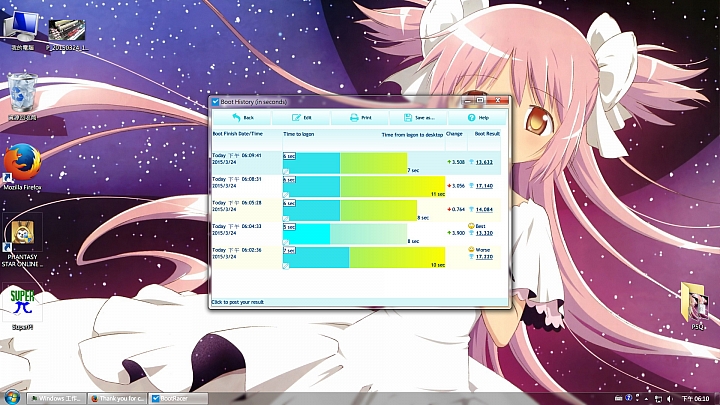Click the 'Boot Result' column header
The width and height of the screenshot is (720, 405).
tap(487, 134)
